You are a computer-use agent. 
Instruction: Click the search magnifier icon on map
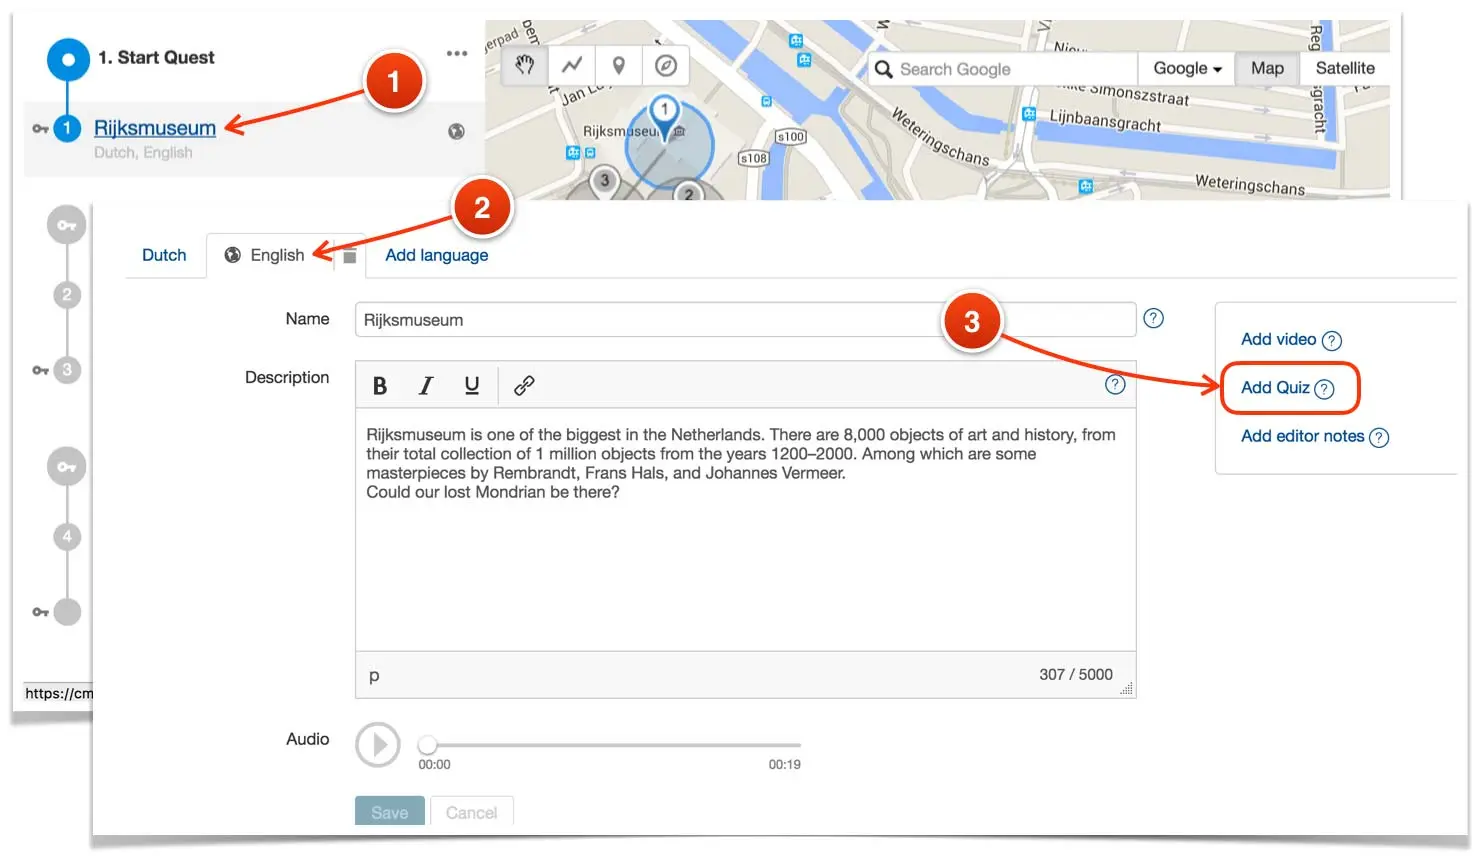[884, 69]
